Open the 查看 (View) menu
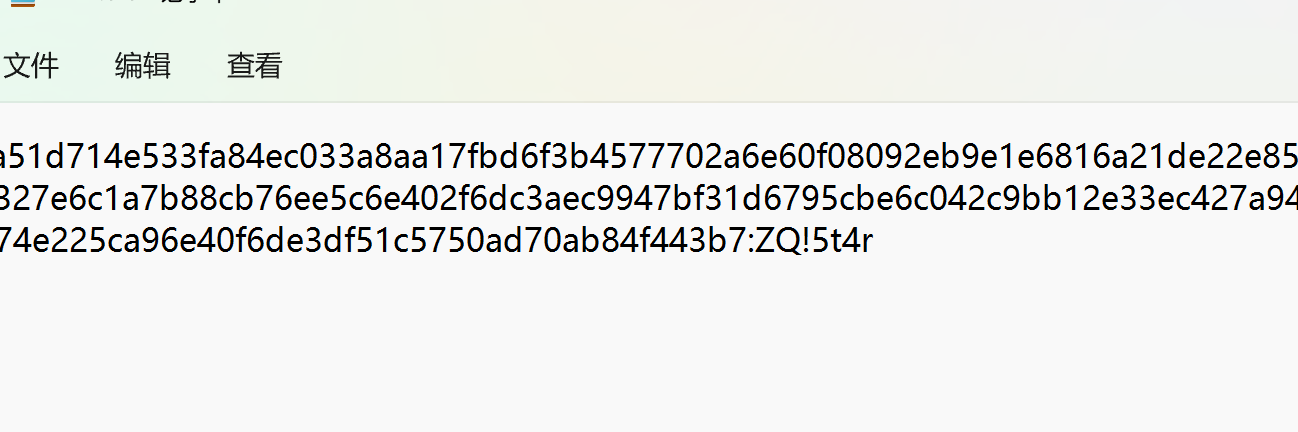 [254, 66]
